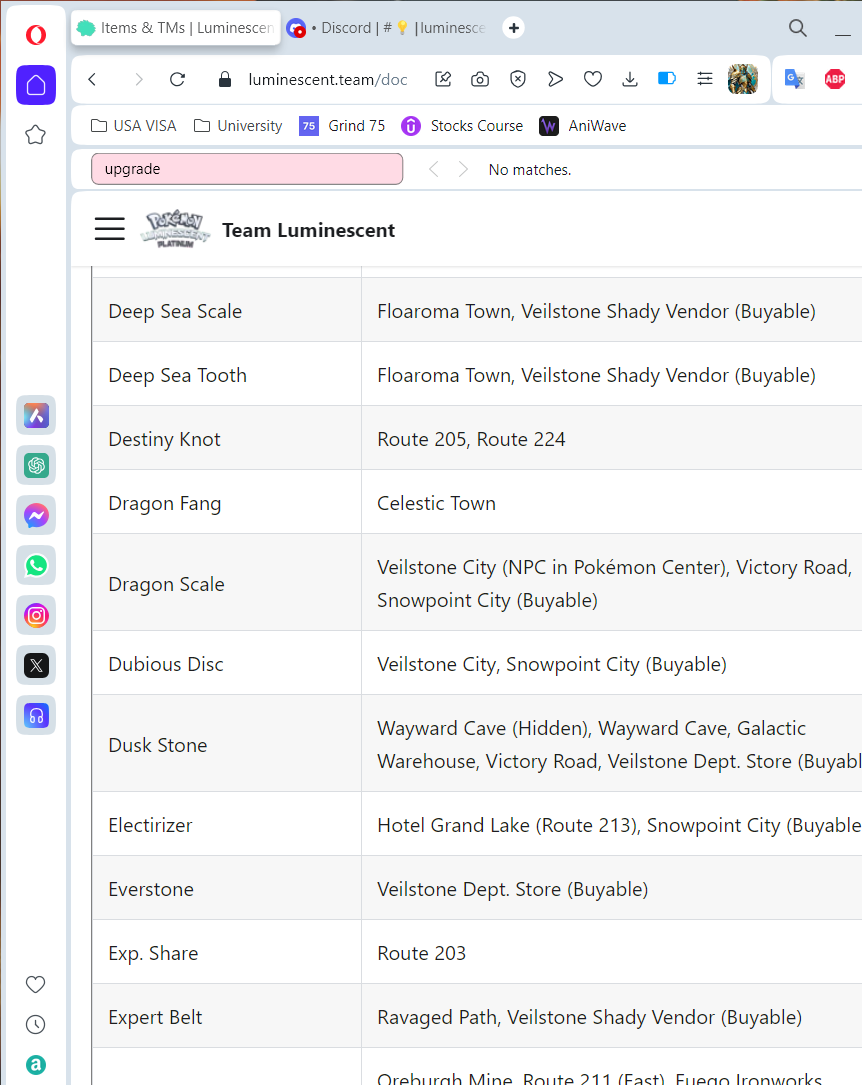Open the USA VISA bookmark folder
862x1085 pixels.
[134, 126]
